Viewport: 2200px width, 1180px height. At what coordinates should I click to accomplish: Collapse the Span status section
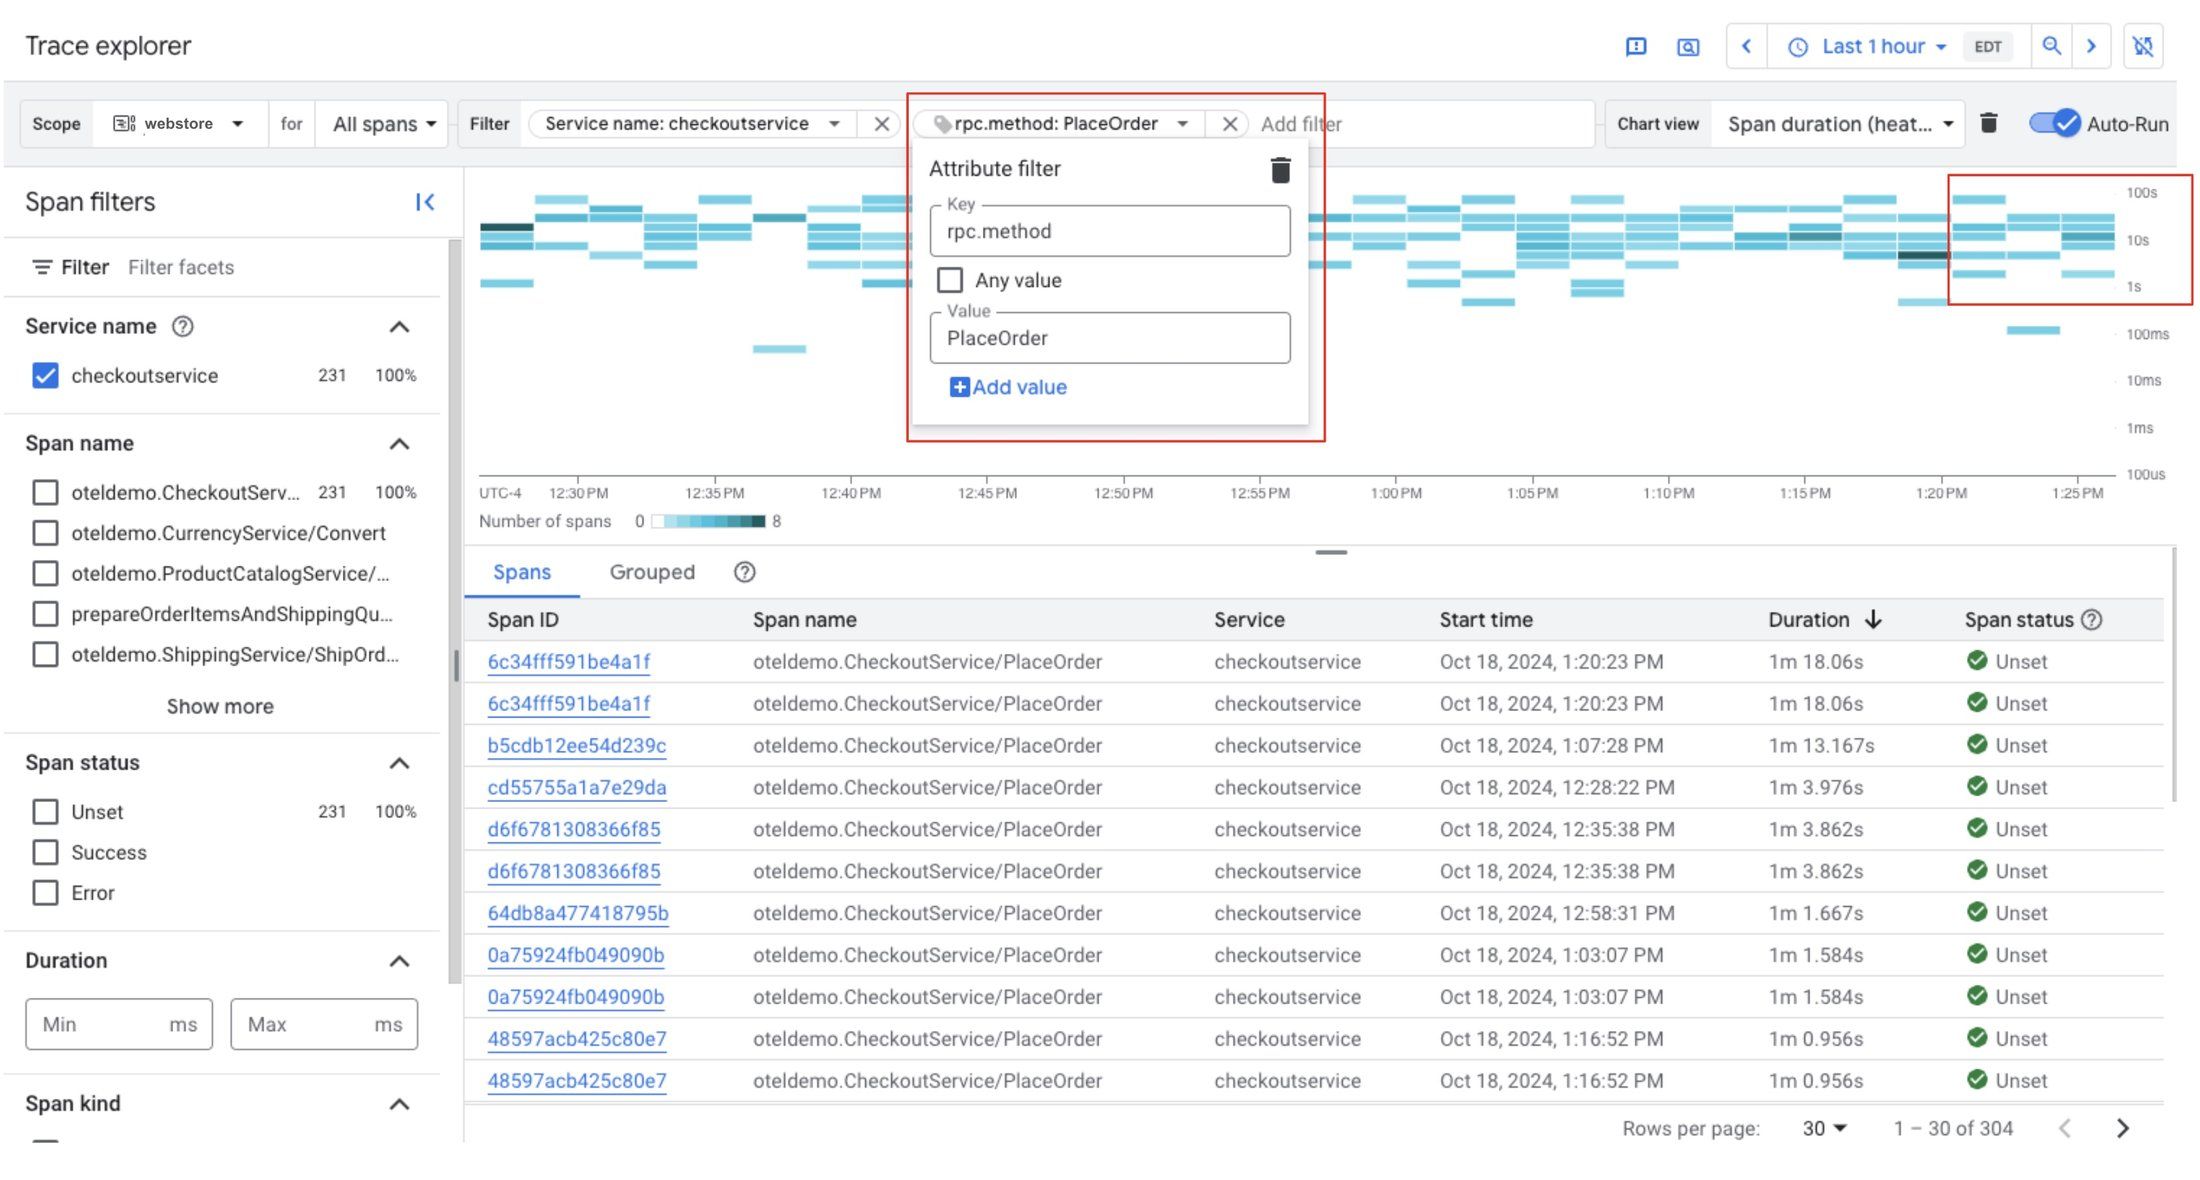click(399, 763)
